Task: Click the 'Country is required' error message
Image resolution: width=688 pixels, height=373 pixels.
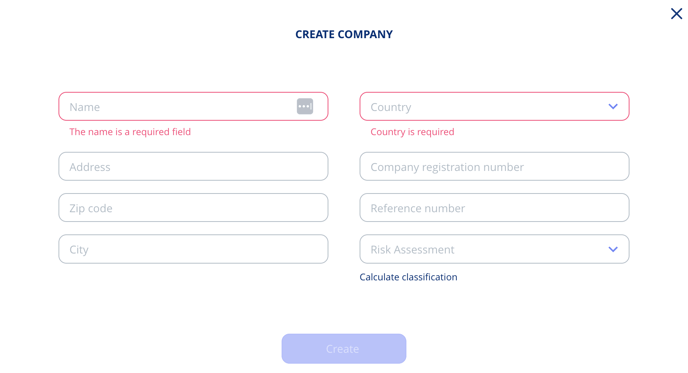Action: point(412,132)
